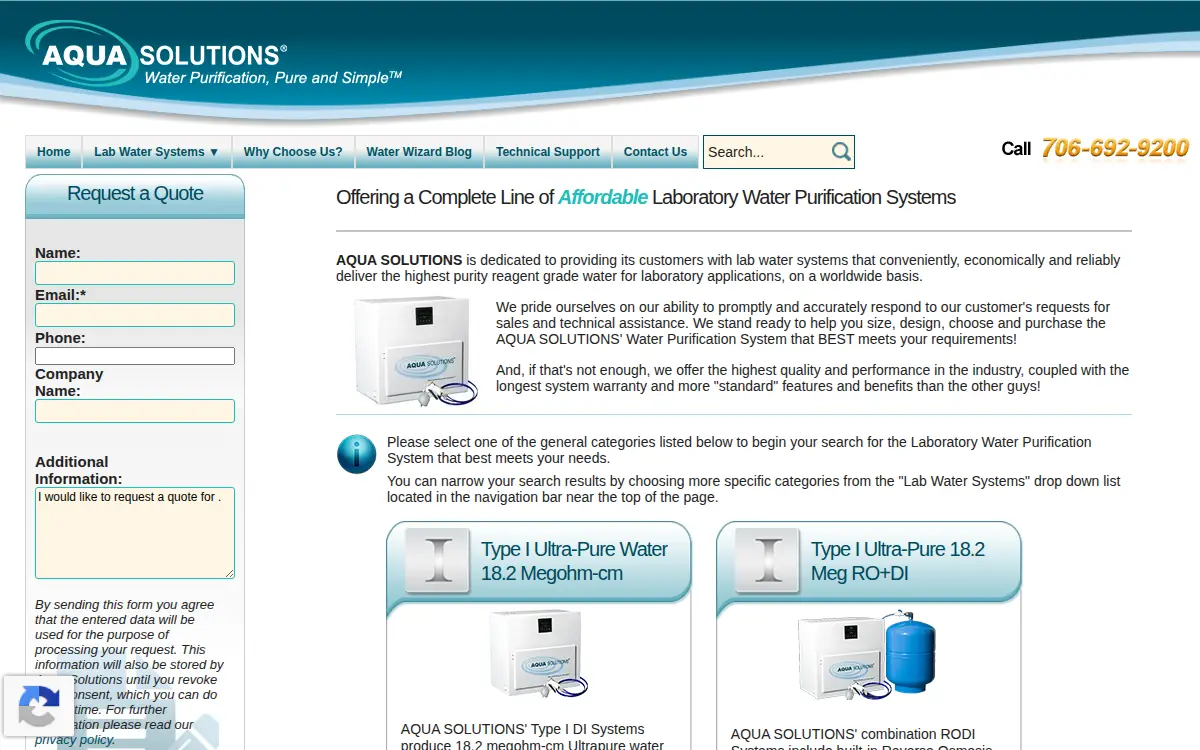Click the phone number 706-692-9200
Screen dimensions: 1200x750
1115,148
